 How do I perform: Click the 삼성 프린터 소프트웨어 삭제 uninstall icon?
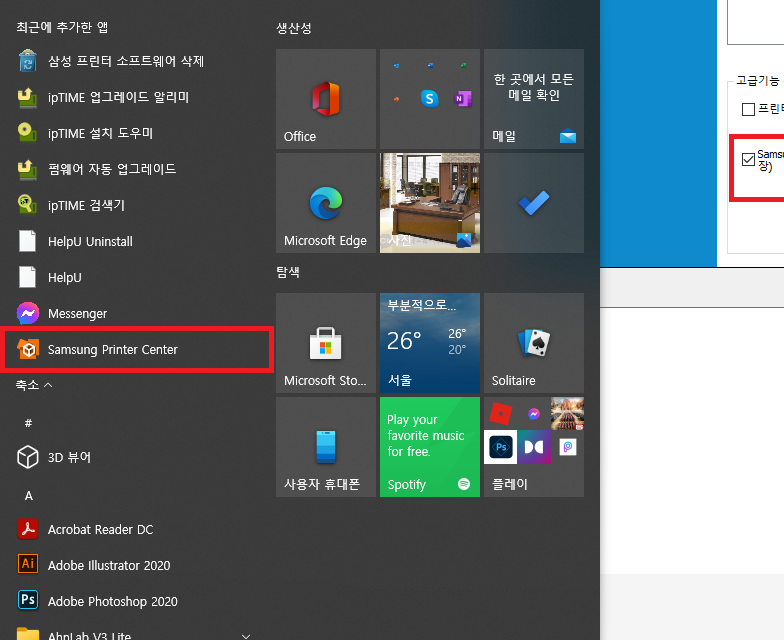[28, 61]
